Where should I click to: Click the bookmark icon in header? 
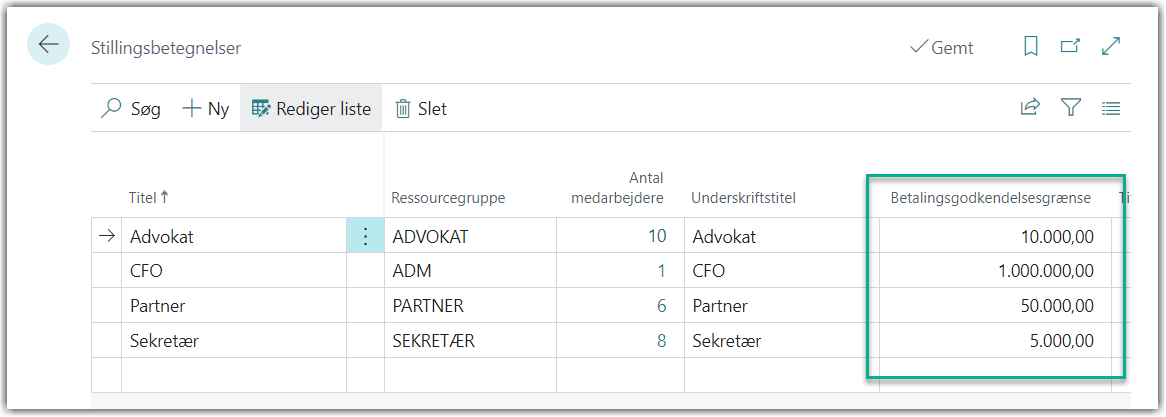1031,46
